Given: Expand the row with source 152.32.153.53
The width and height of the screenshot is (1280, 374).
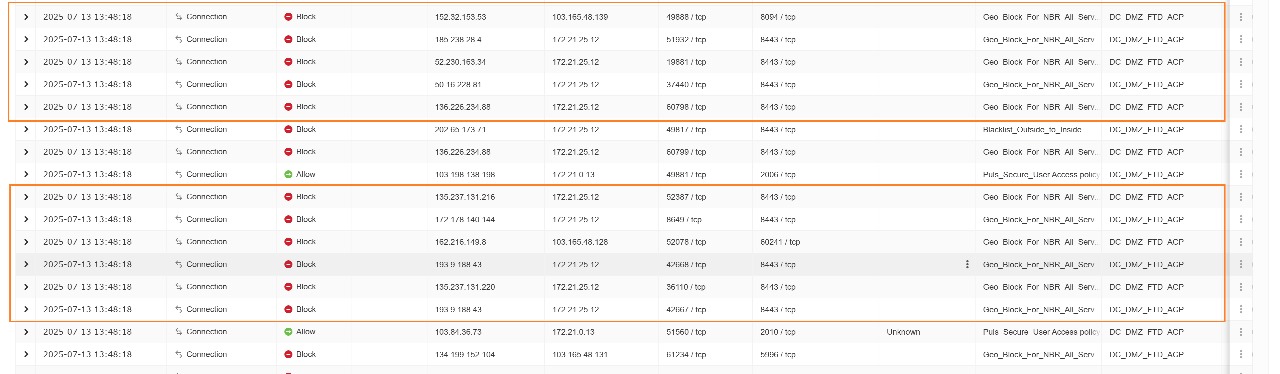Looking at the screenshot, I should coord(26,17).
